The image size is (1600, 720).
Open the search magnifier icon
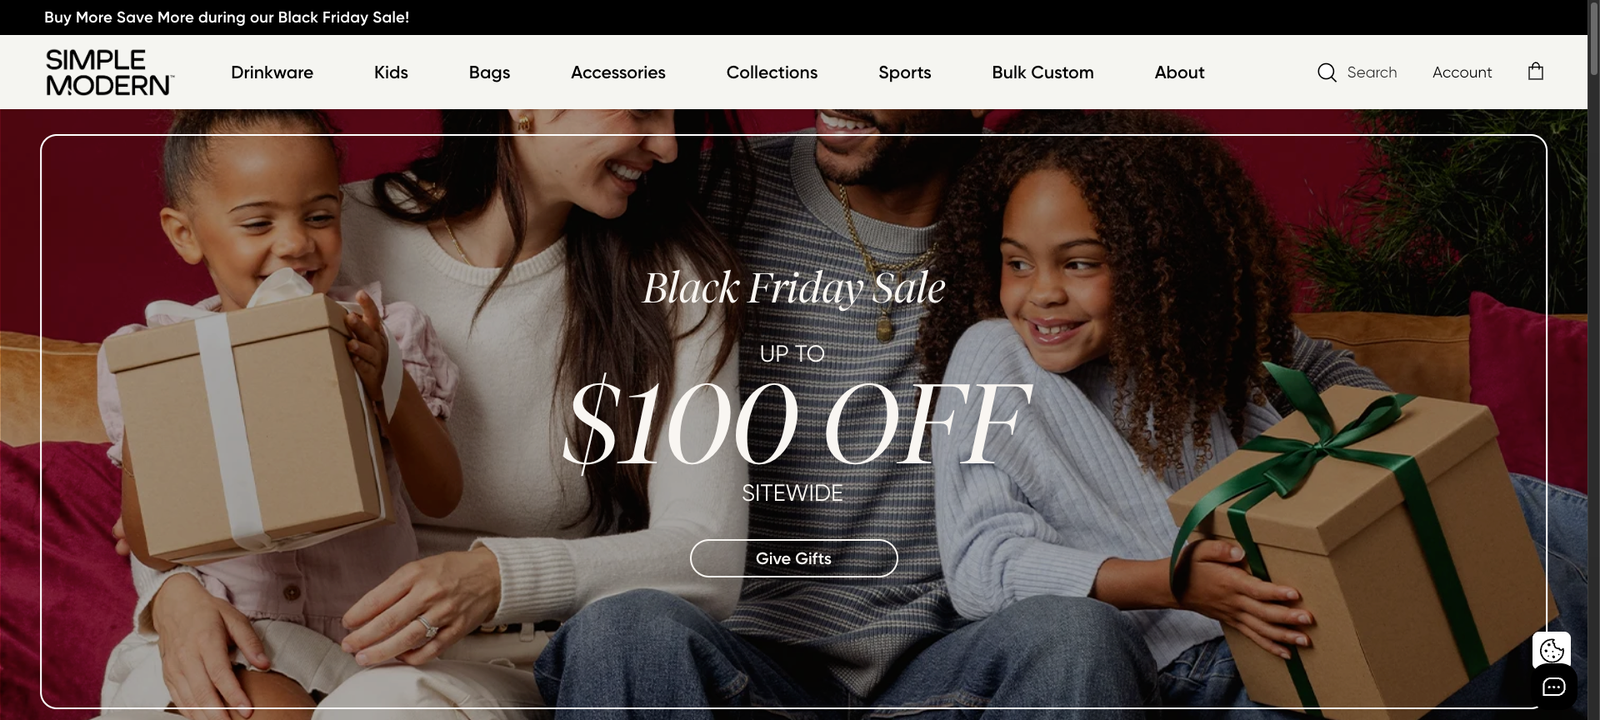click(x=1327, y=72)
